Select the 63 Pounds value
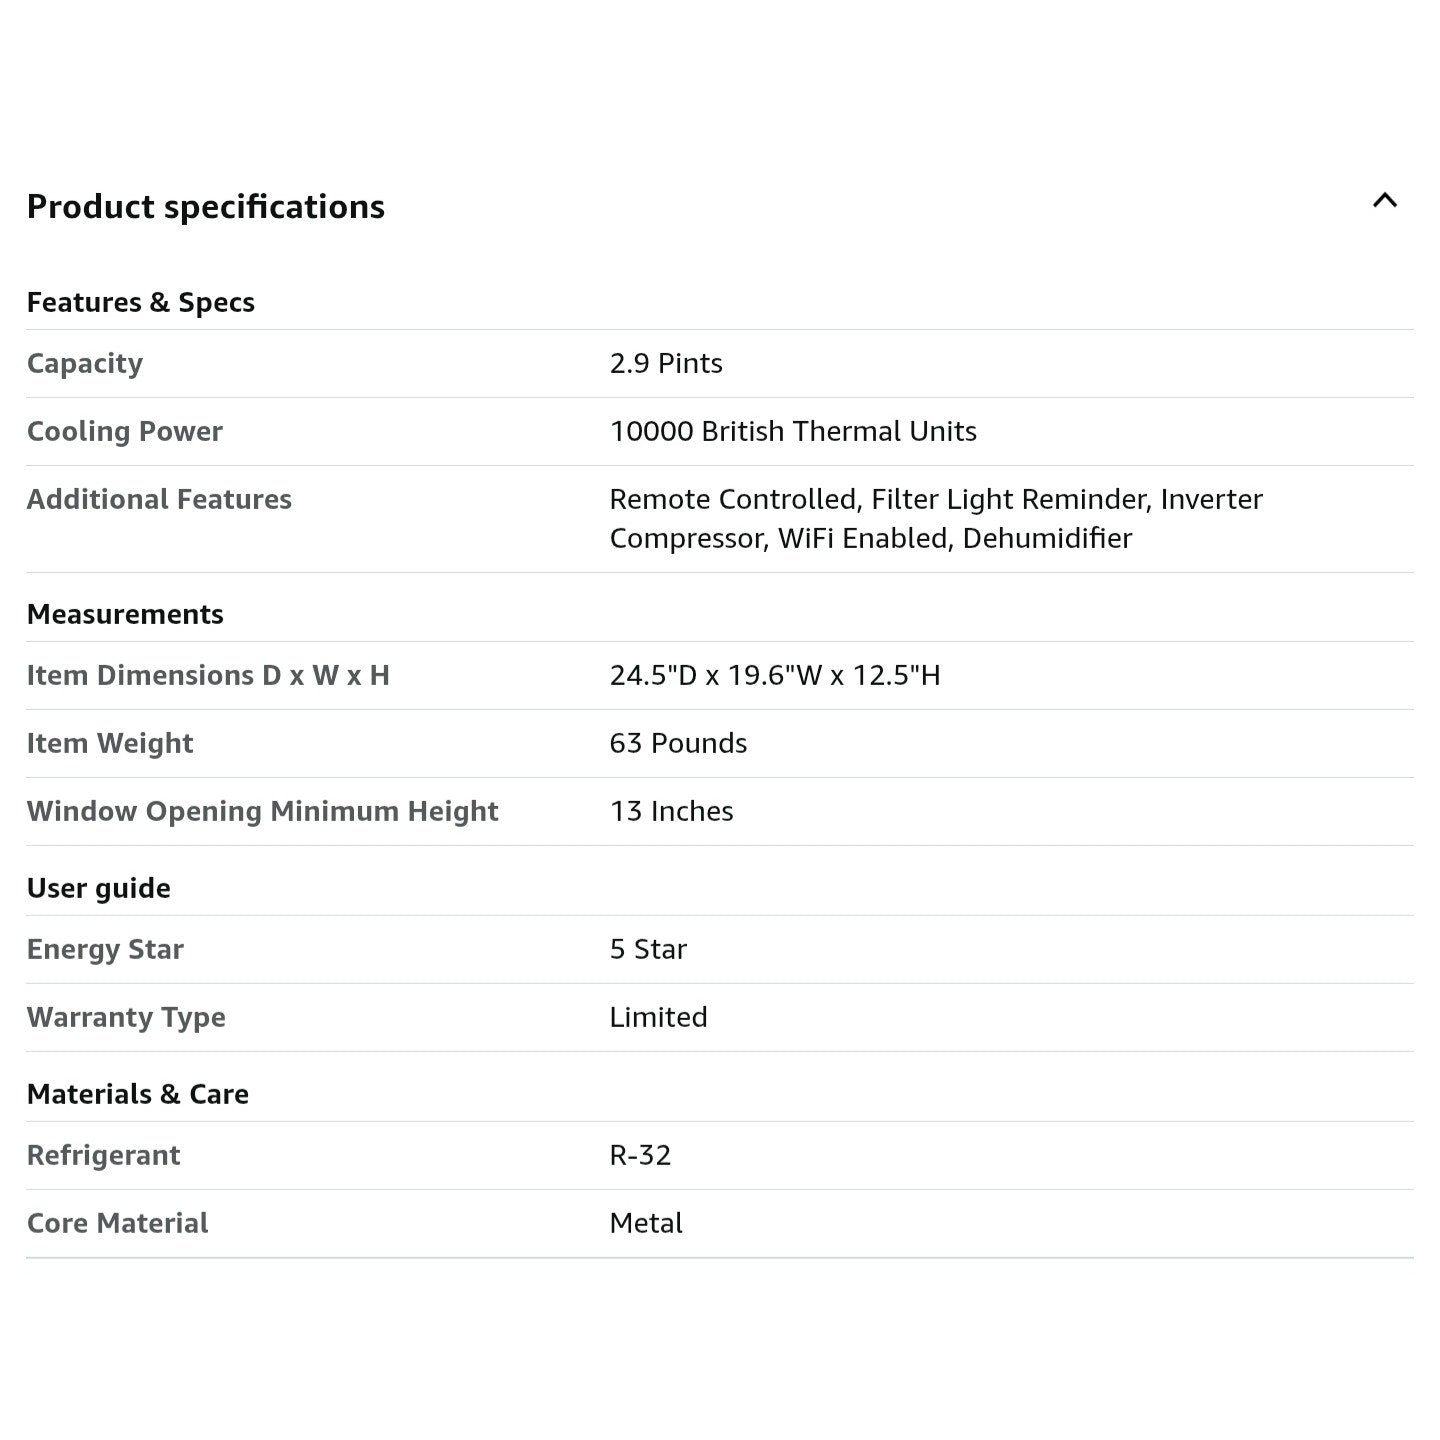Screen dimensions: 1440x1440 point(678,743)
